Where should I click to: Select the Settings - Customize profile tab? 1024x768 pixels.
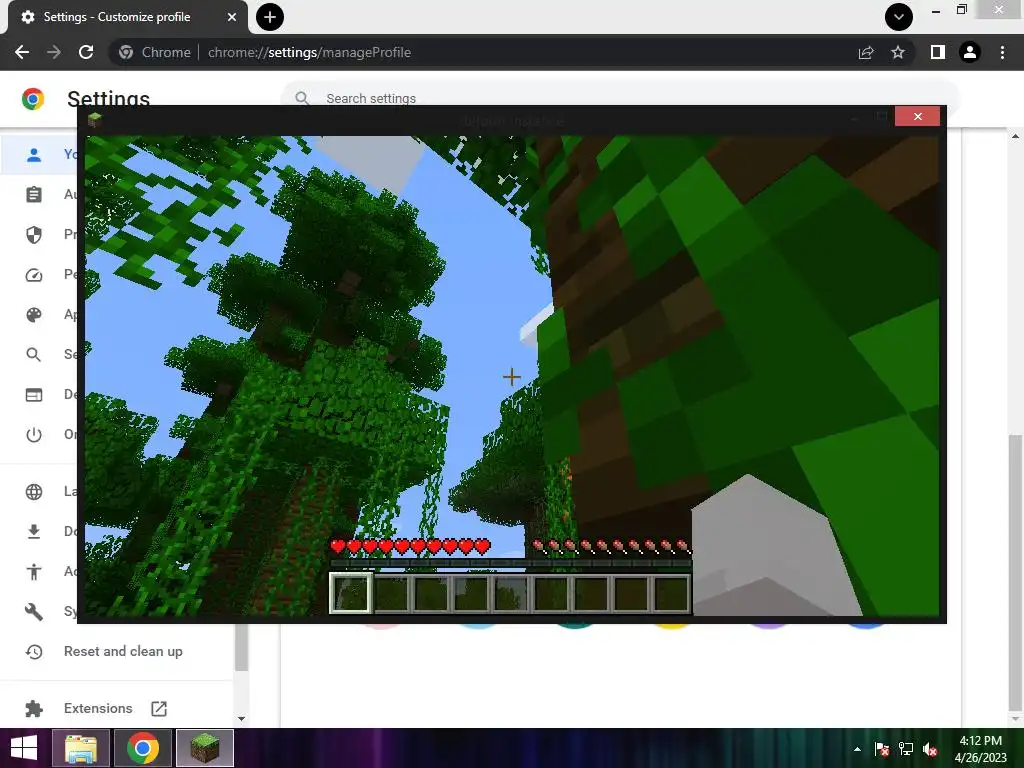[127, 17]
